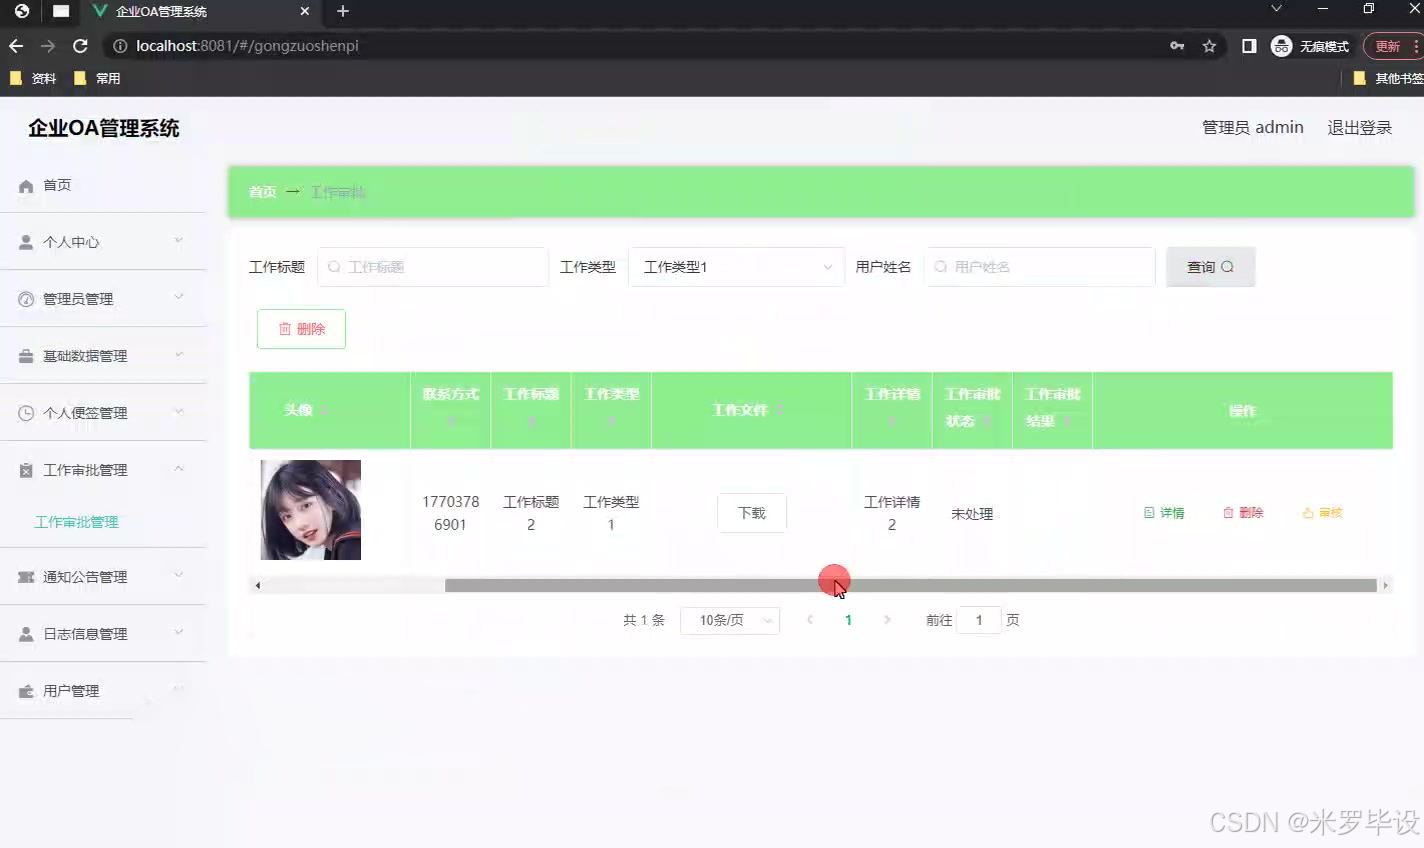This screenshot has width=1424, height=848.
Task: Open 个人便签管理 via its clock icon
Action: (x=25, y=412)
